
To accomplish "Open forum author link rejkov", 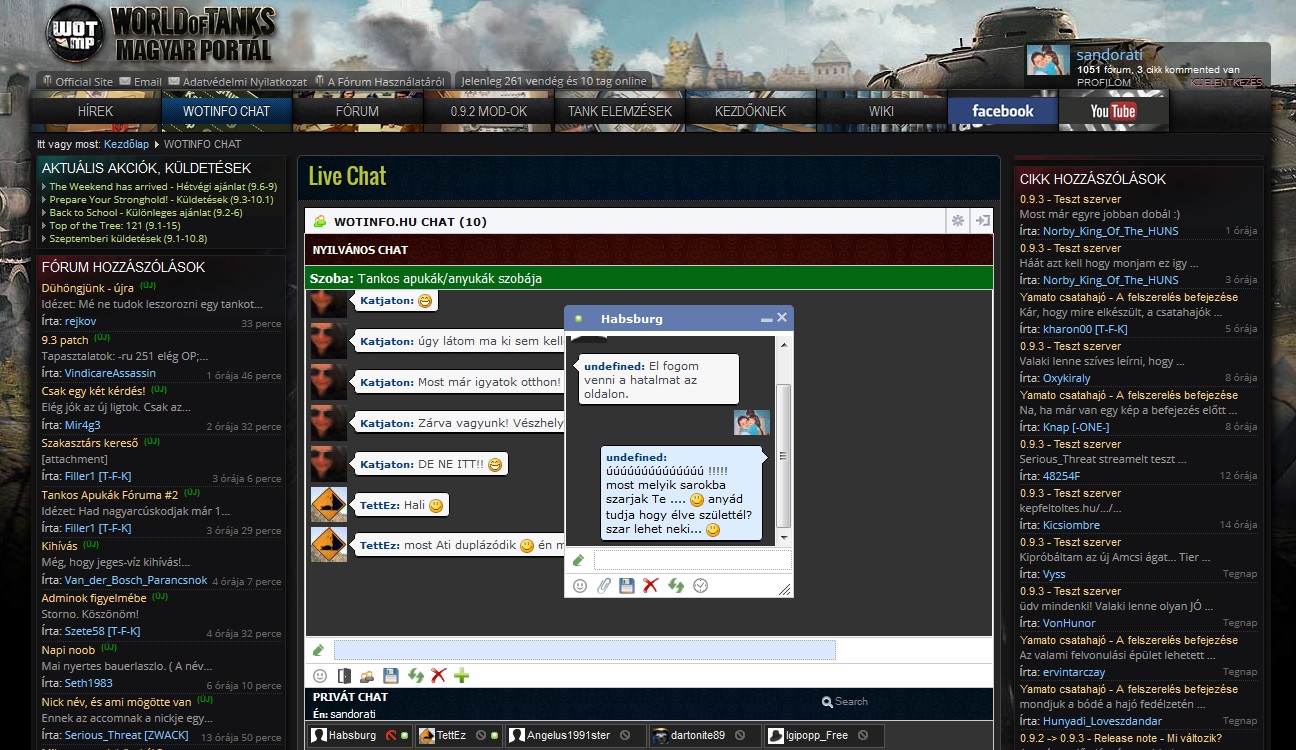I will point(80,321).
